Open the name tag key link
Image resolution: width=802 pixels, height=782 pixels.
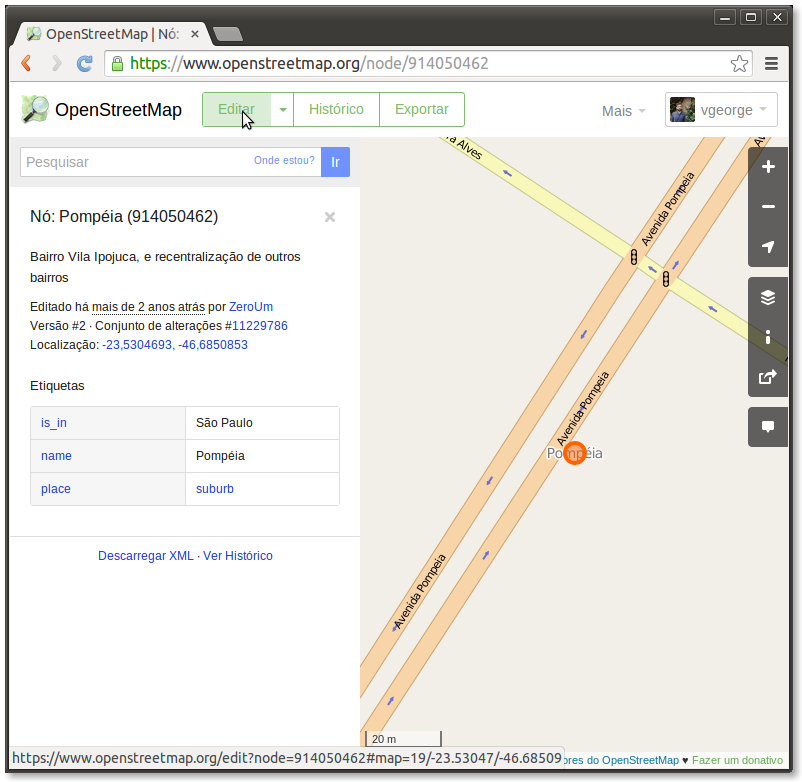(x=56, y=456)
